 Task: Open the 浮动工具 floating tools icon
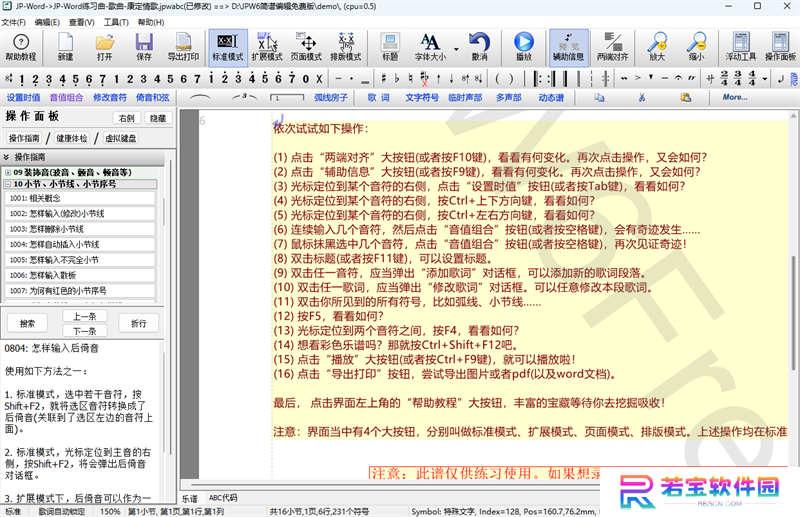(741, 47)
